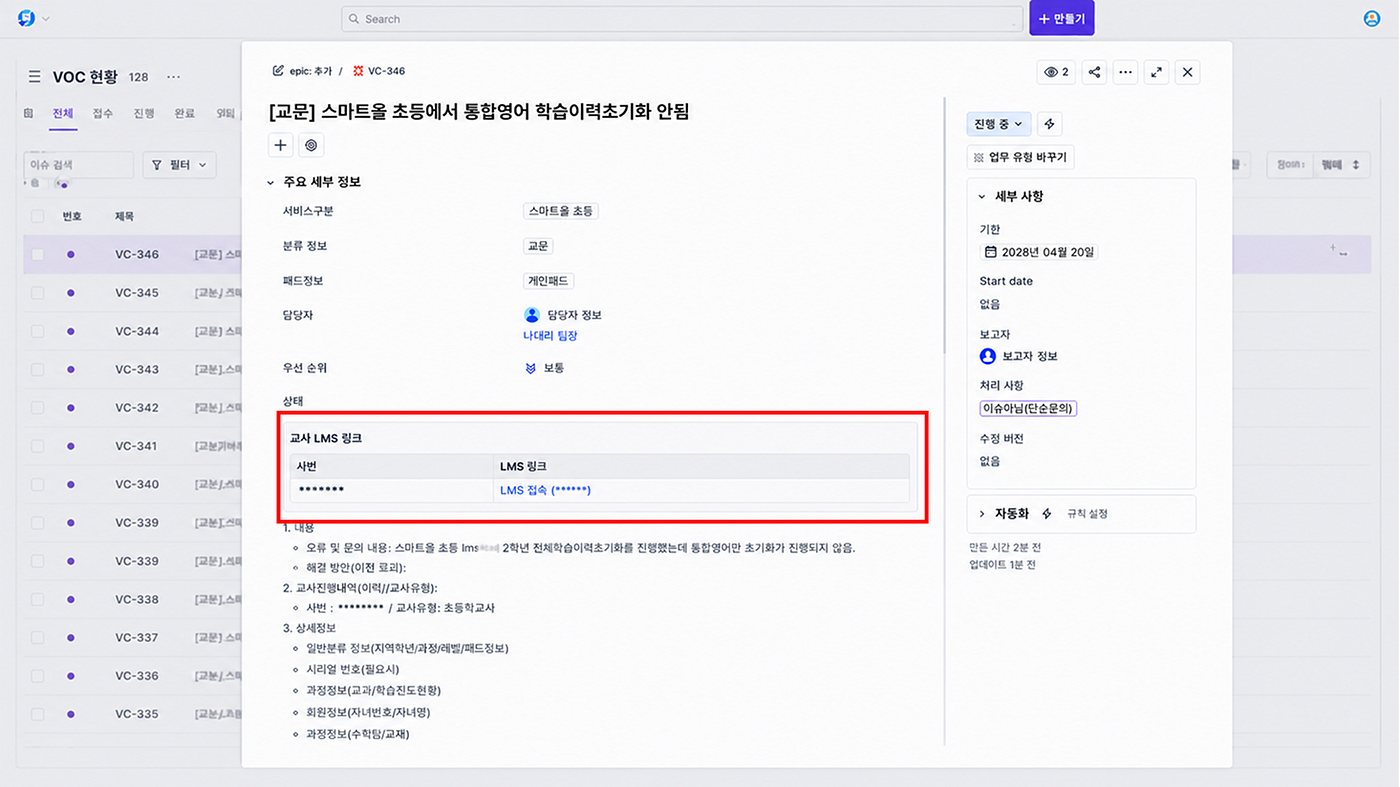Click the 규칙 설정 link
This screenshot has width=1400, height=787.
[x=1087, y=514]
